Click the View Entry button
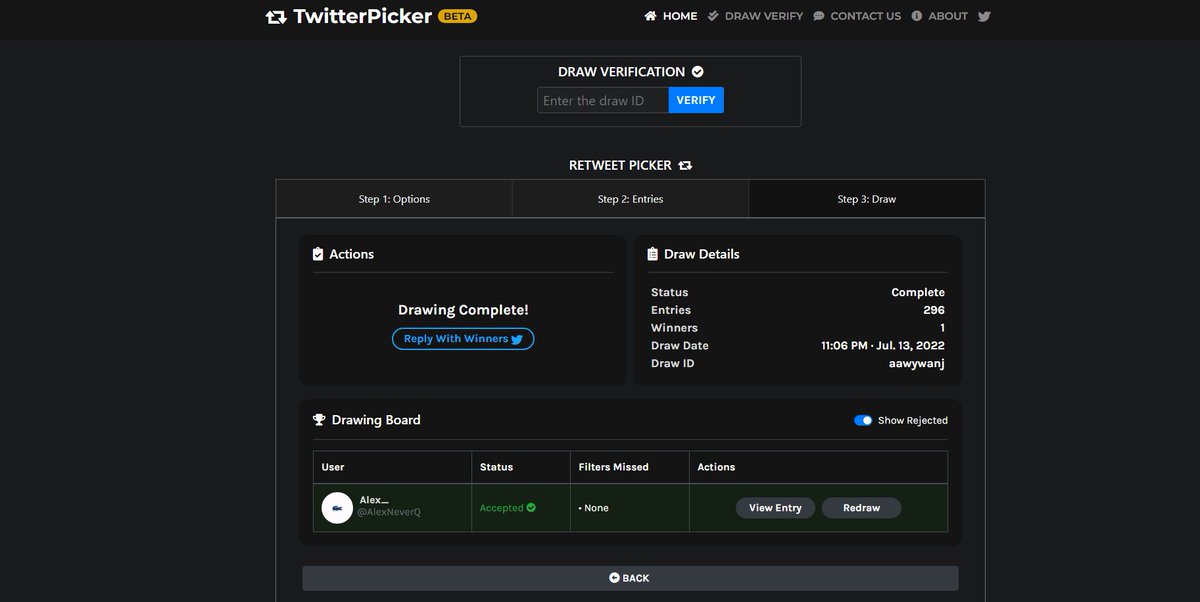This screenshot has height=602, width=1200. [775, 508]
